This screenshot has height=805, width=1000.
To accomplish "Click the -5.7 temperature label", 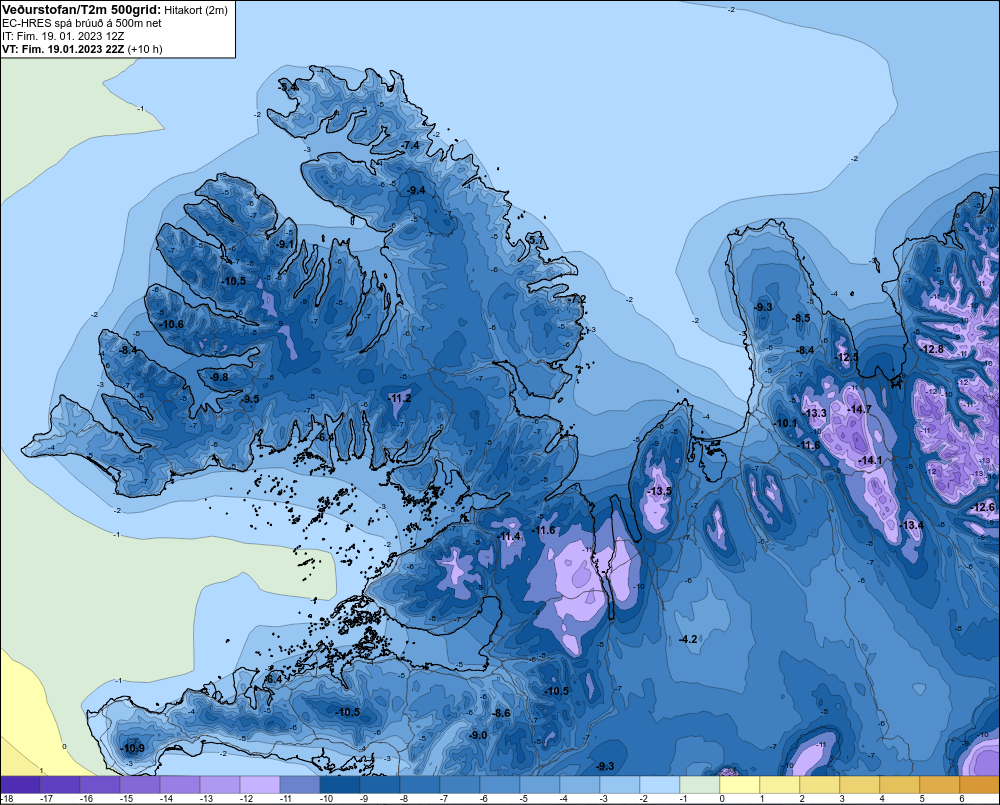I will [x=537, y=239].
